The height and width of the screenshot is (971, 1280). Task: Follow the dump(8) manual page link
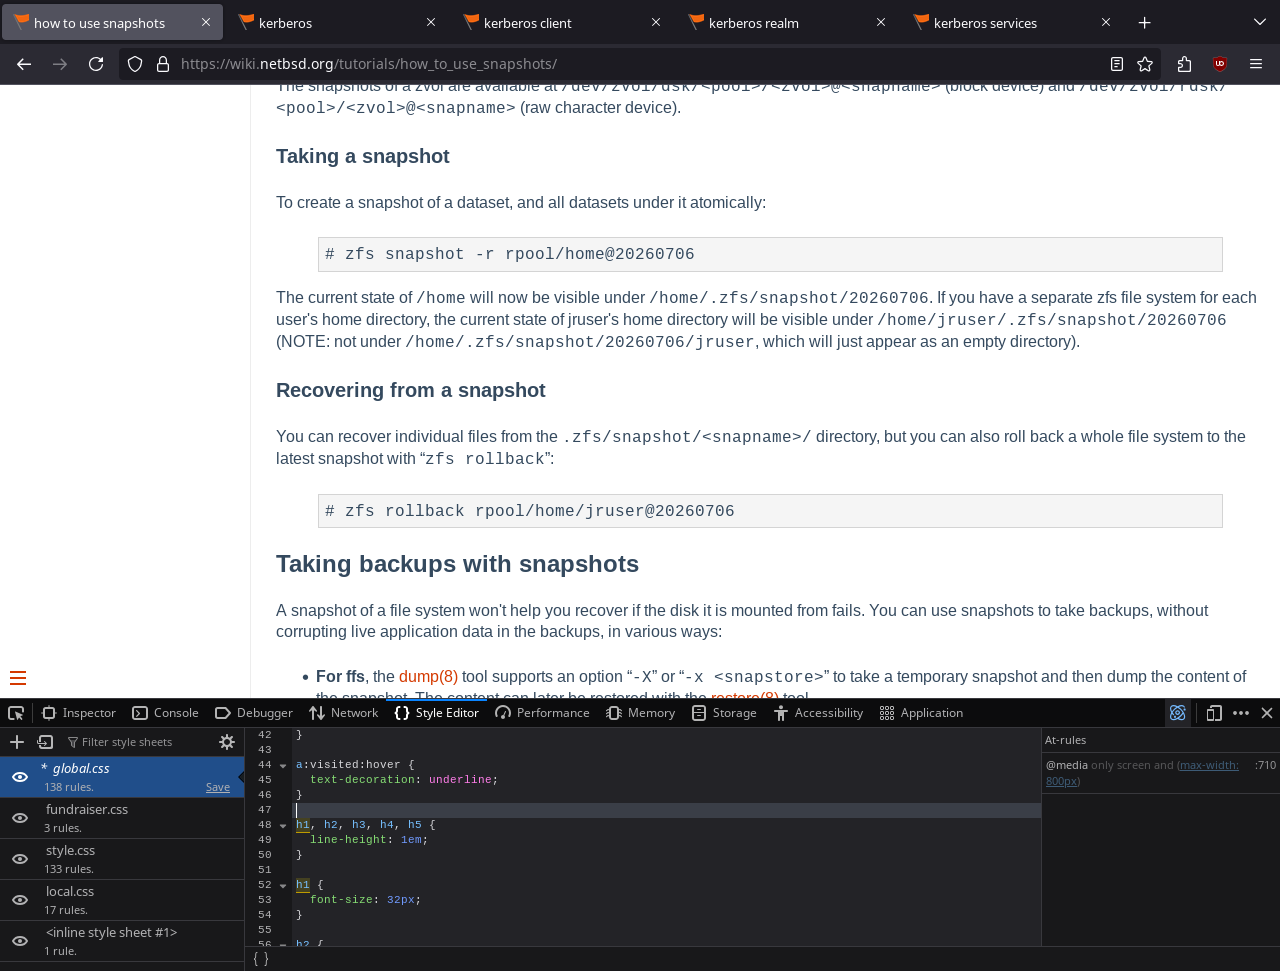[x=428, y=677]
